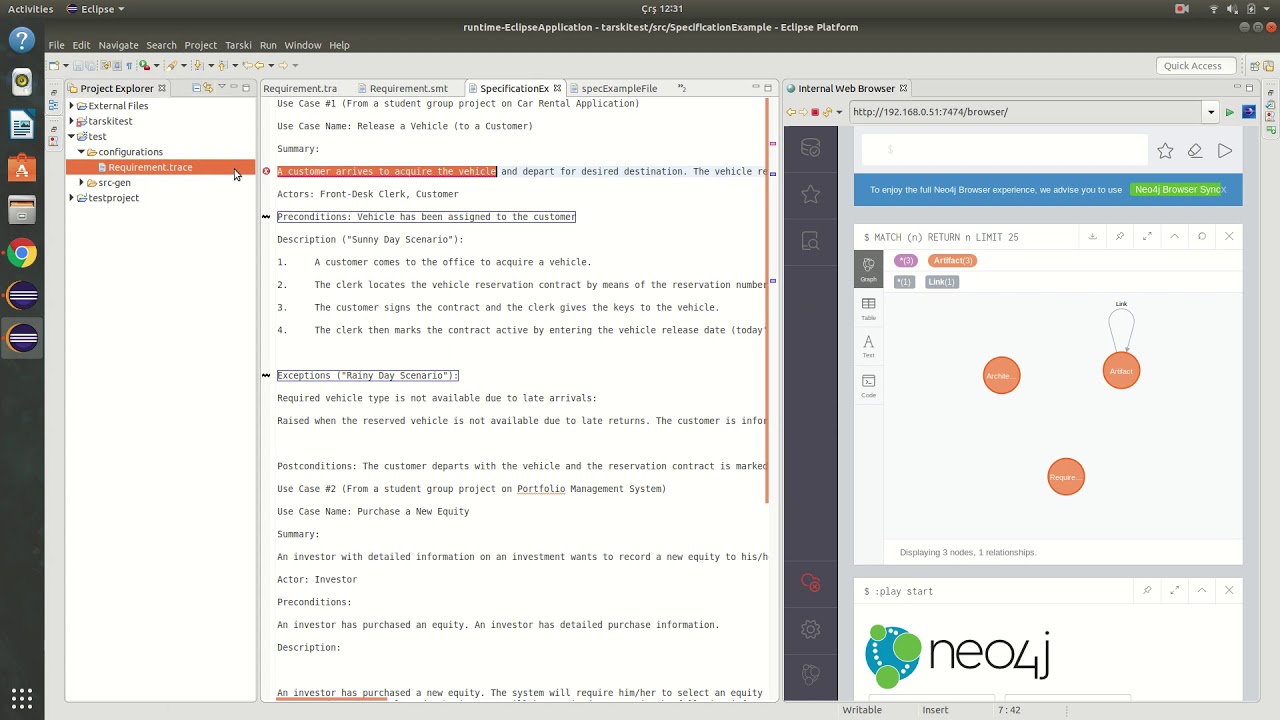The width and height of the screenshot is (1280, 720).
Task: Open the Neo4j favorites star in sidebar
Action: point(811,194)
